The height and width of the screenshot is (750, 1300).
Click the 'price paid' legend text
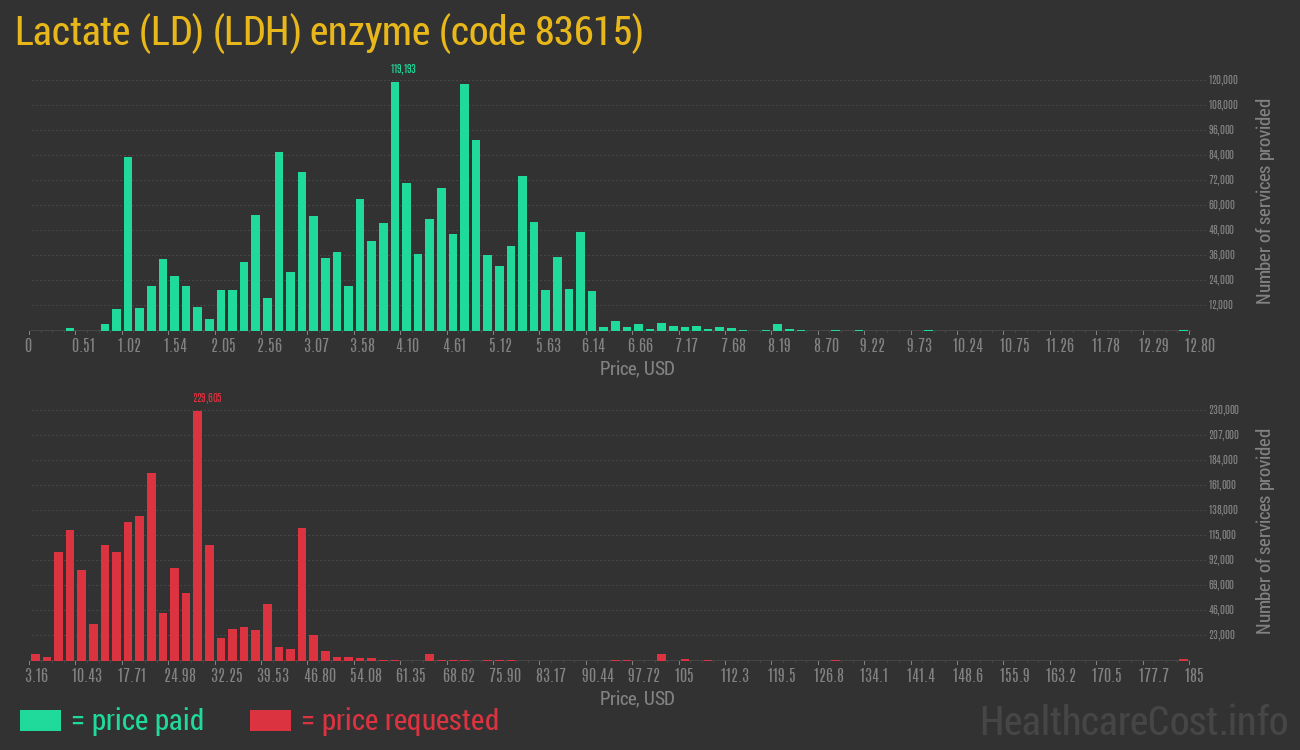(x=138, y=720)
